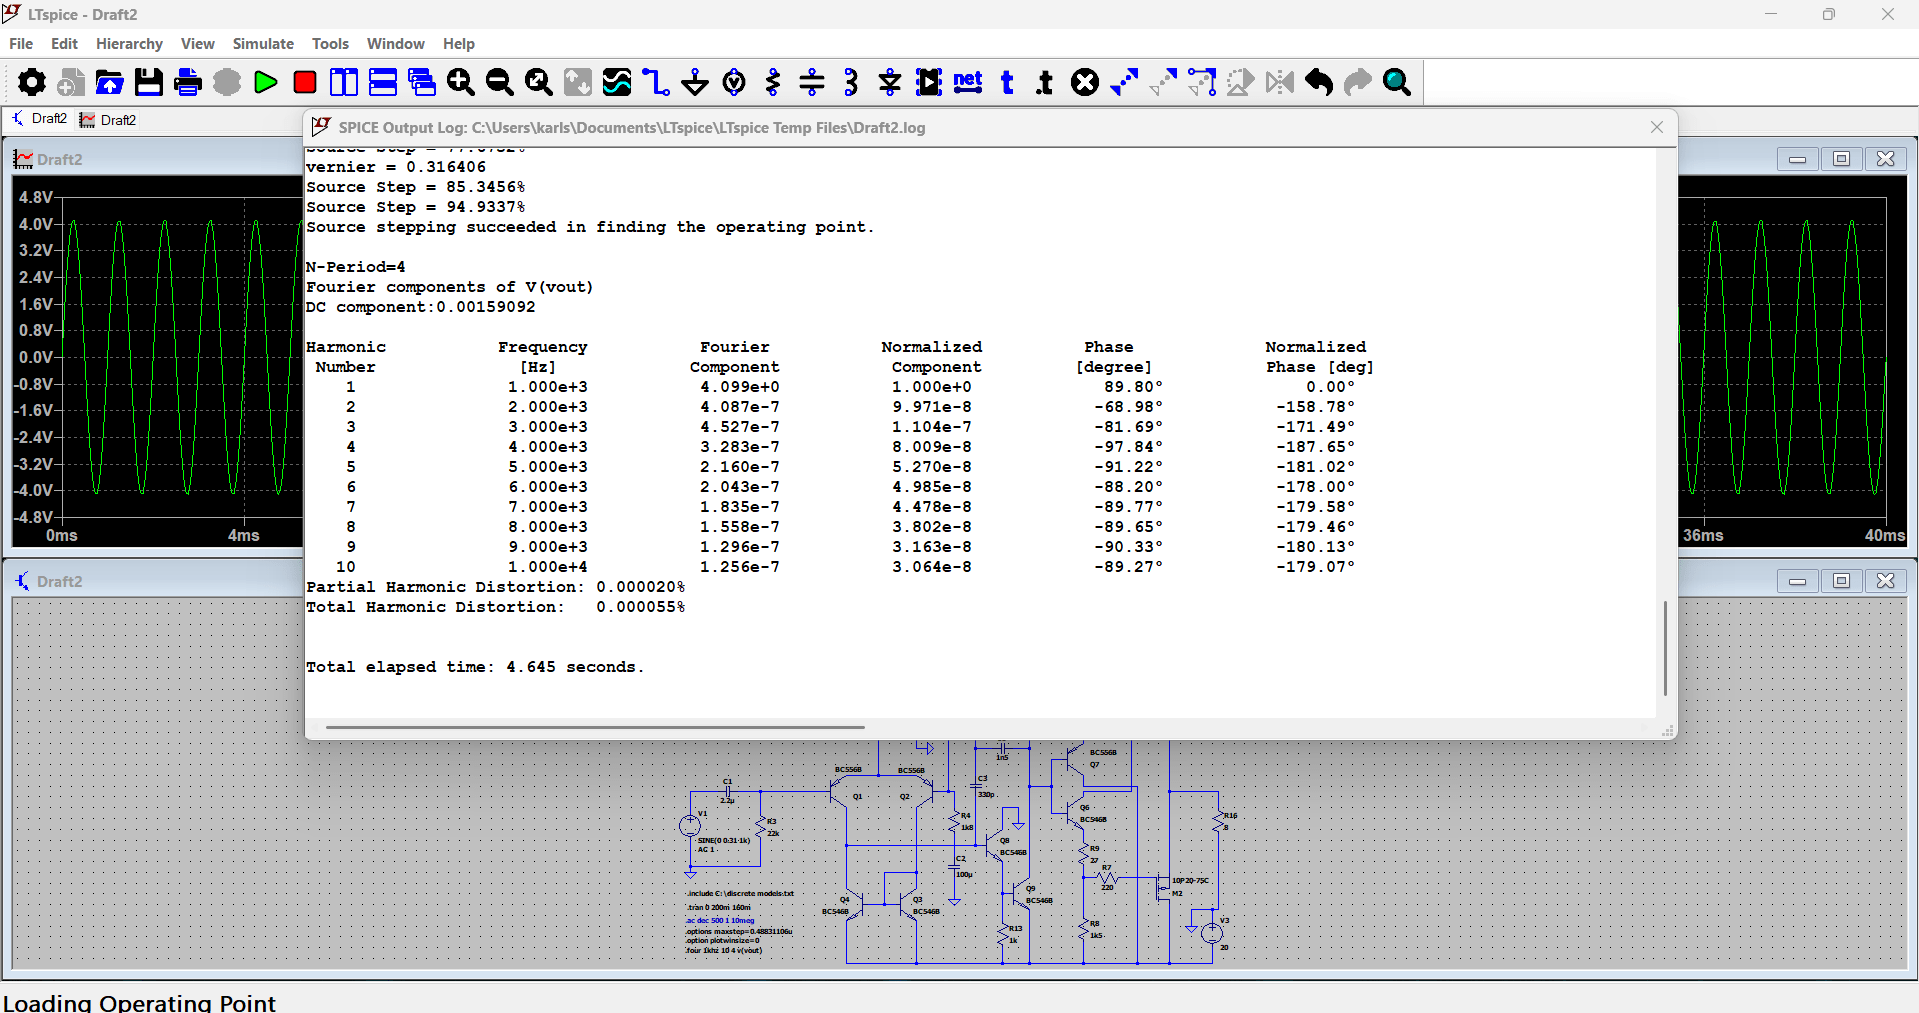Click phase value 89.80° in log
The width and height of the screenshot is (1919, 1013).
point(1133,387)
